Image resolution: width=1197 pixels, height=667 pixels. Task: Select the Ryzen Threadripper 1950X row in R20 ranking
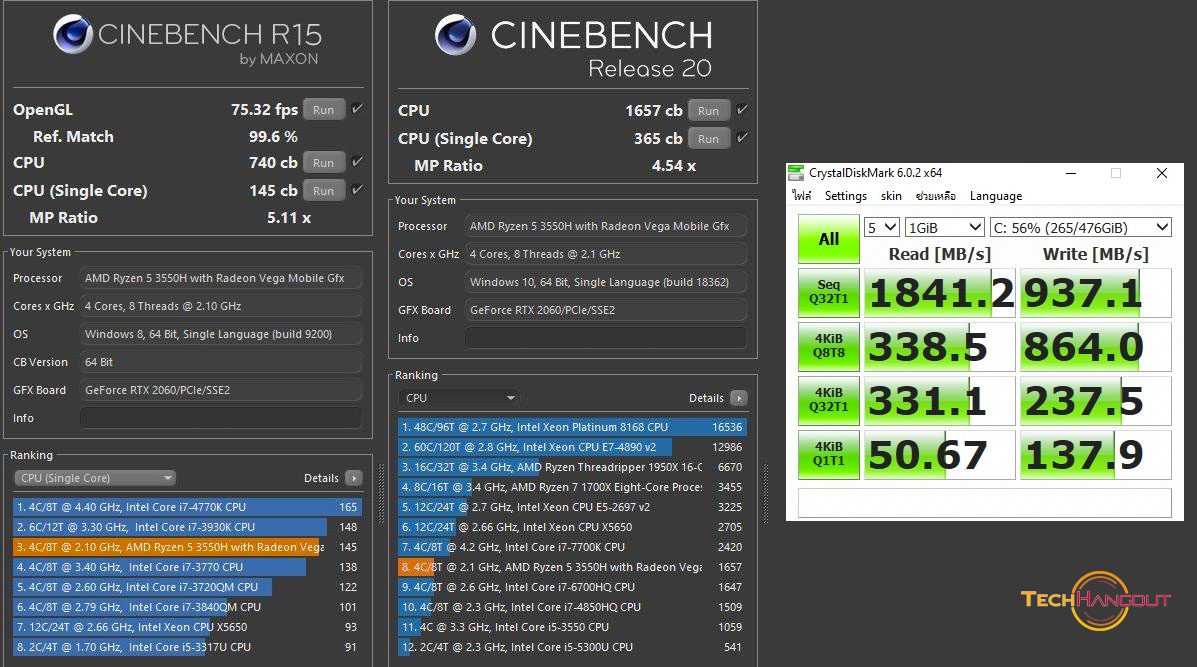(572, 467)
